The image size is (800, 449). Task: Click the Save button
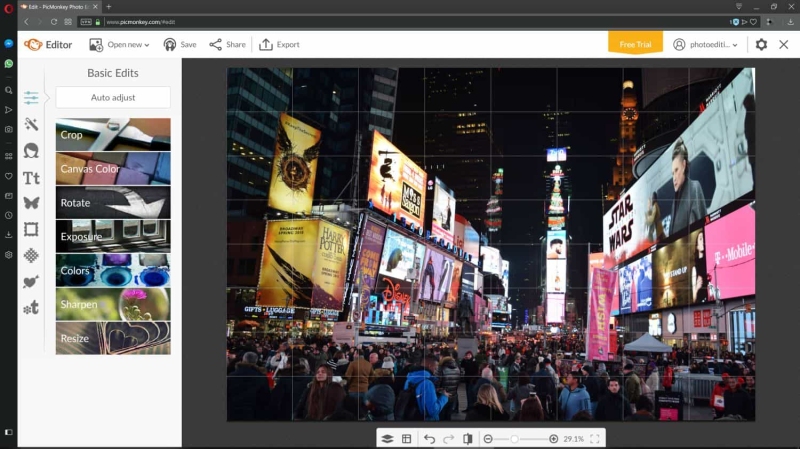coord(180,44)
